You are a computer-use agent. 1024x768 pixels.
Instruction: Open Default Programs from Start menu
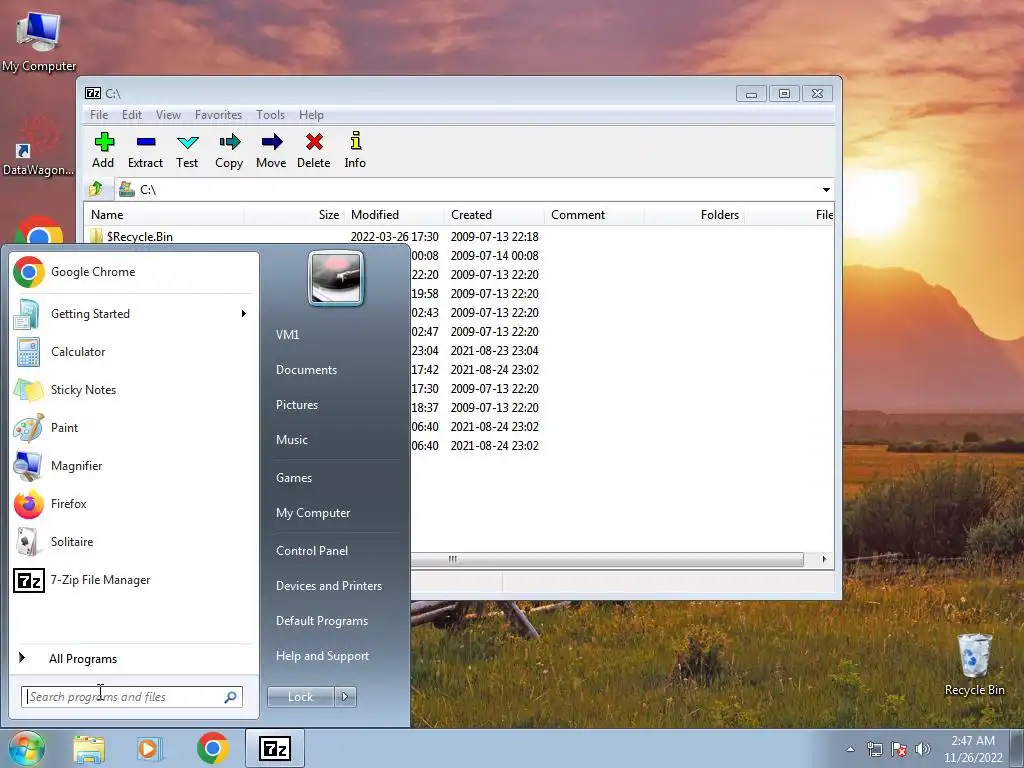(x=322, y=621)
